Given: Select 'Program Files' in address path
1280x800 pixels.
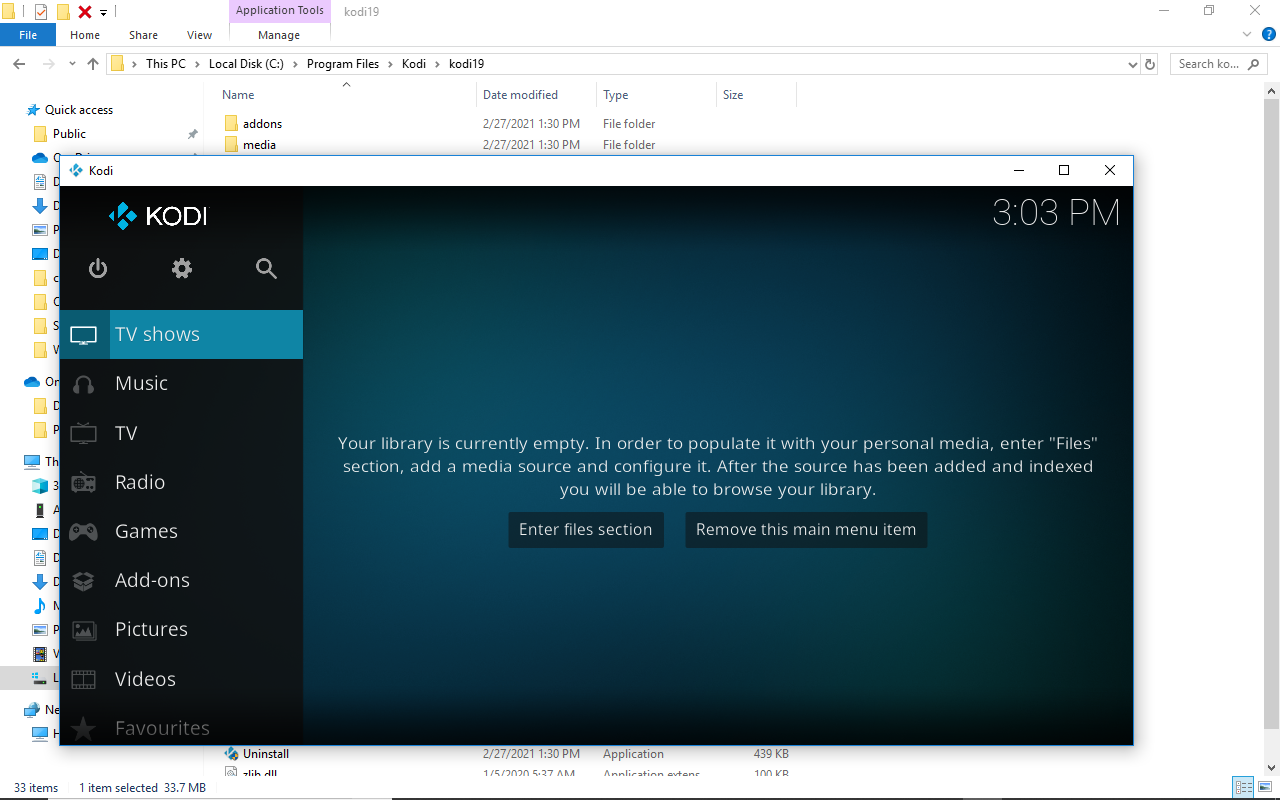Looking at the screenshot, I should point(343,64).
